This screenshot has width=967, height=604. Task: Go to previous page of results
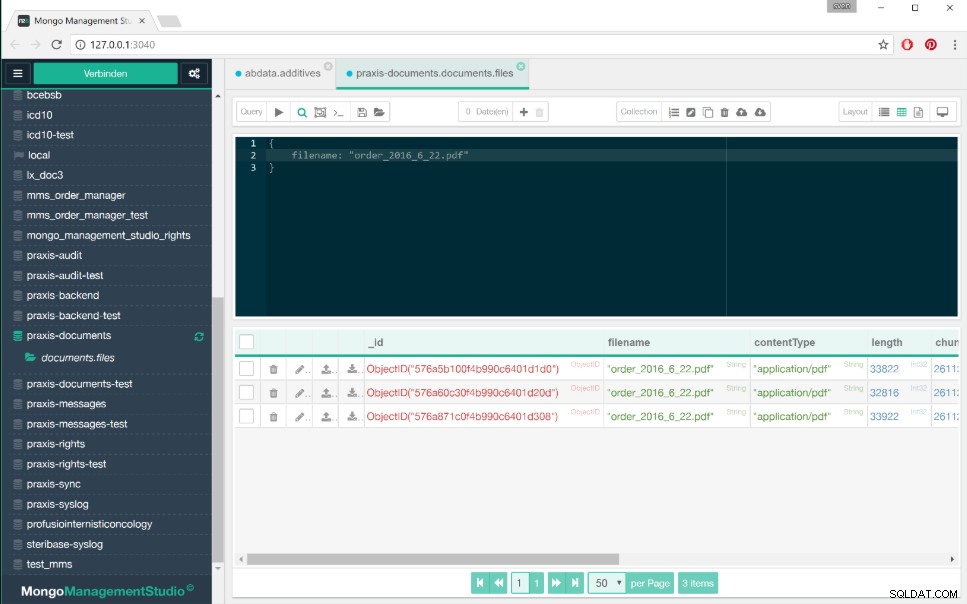(499, 583)
